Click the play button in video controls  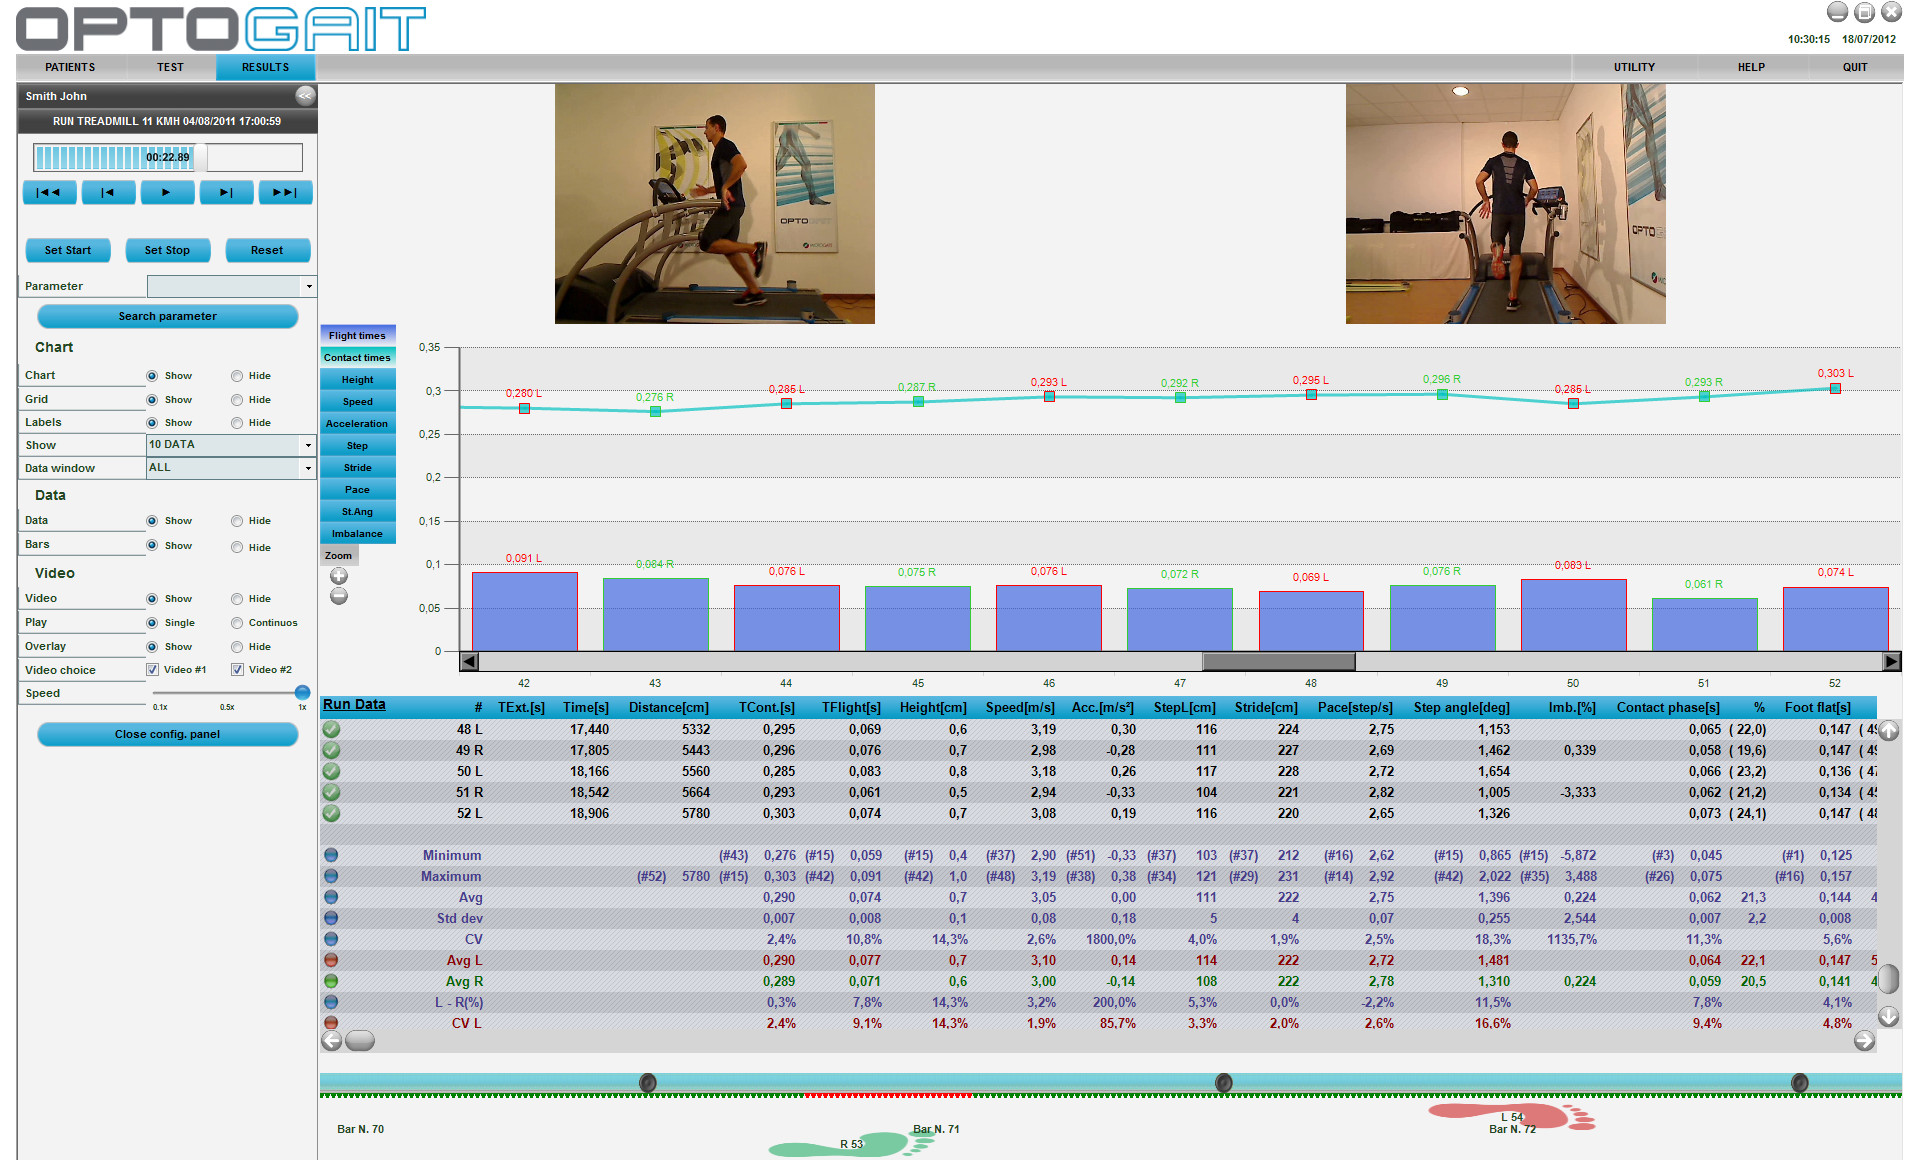pos(167,192)
